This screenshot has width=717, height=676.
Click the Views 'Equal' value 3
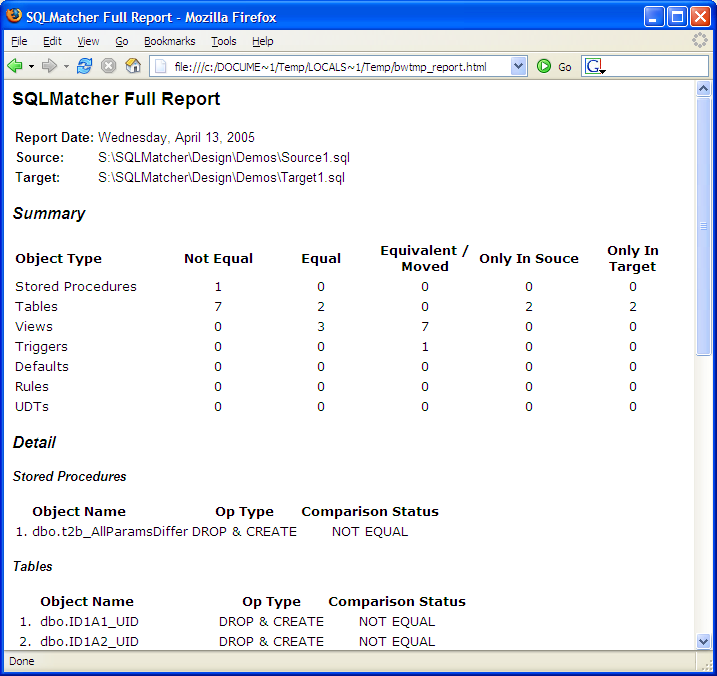(321, 327)
